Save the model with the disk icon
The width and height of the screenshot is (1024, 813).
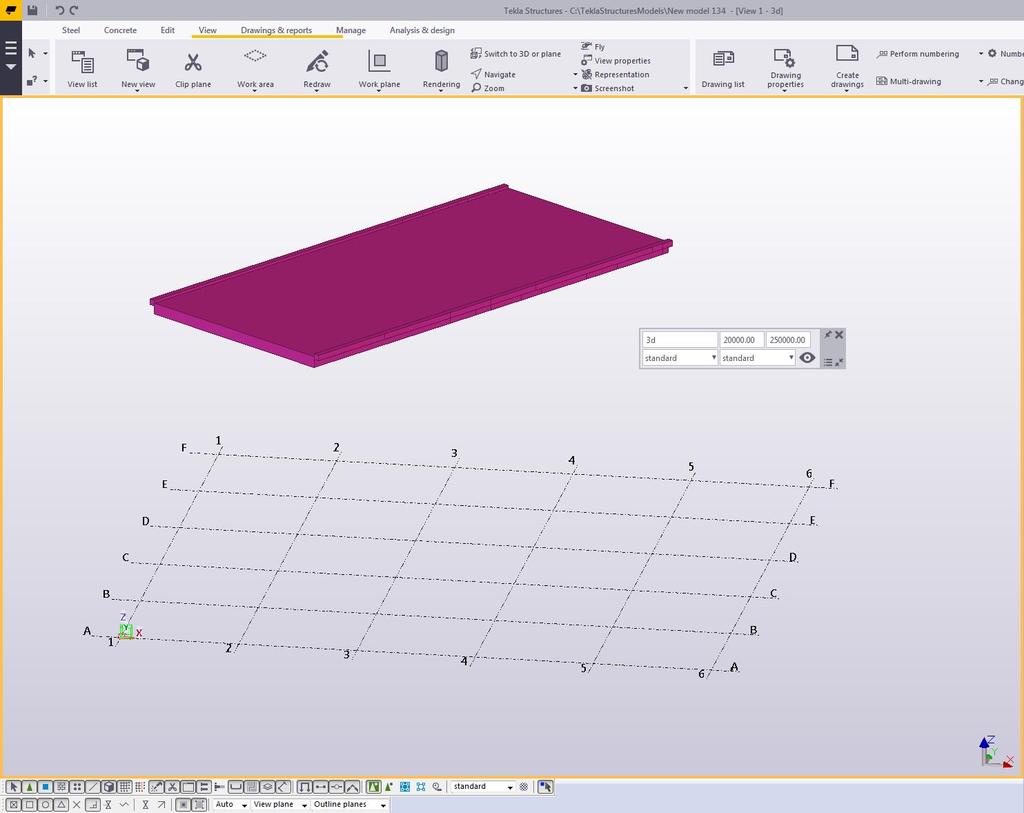32,10
